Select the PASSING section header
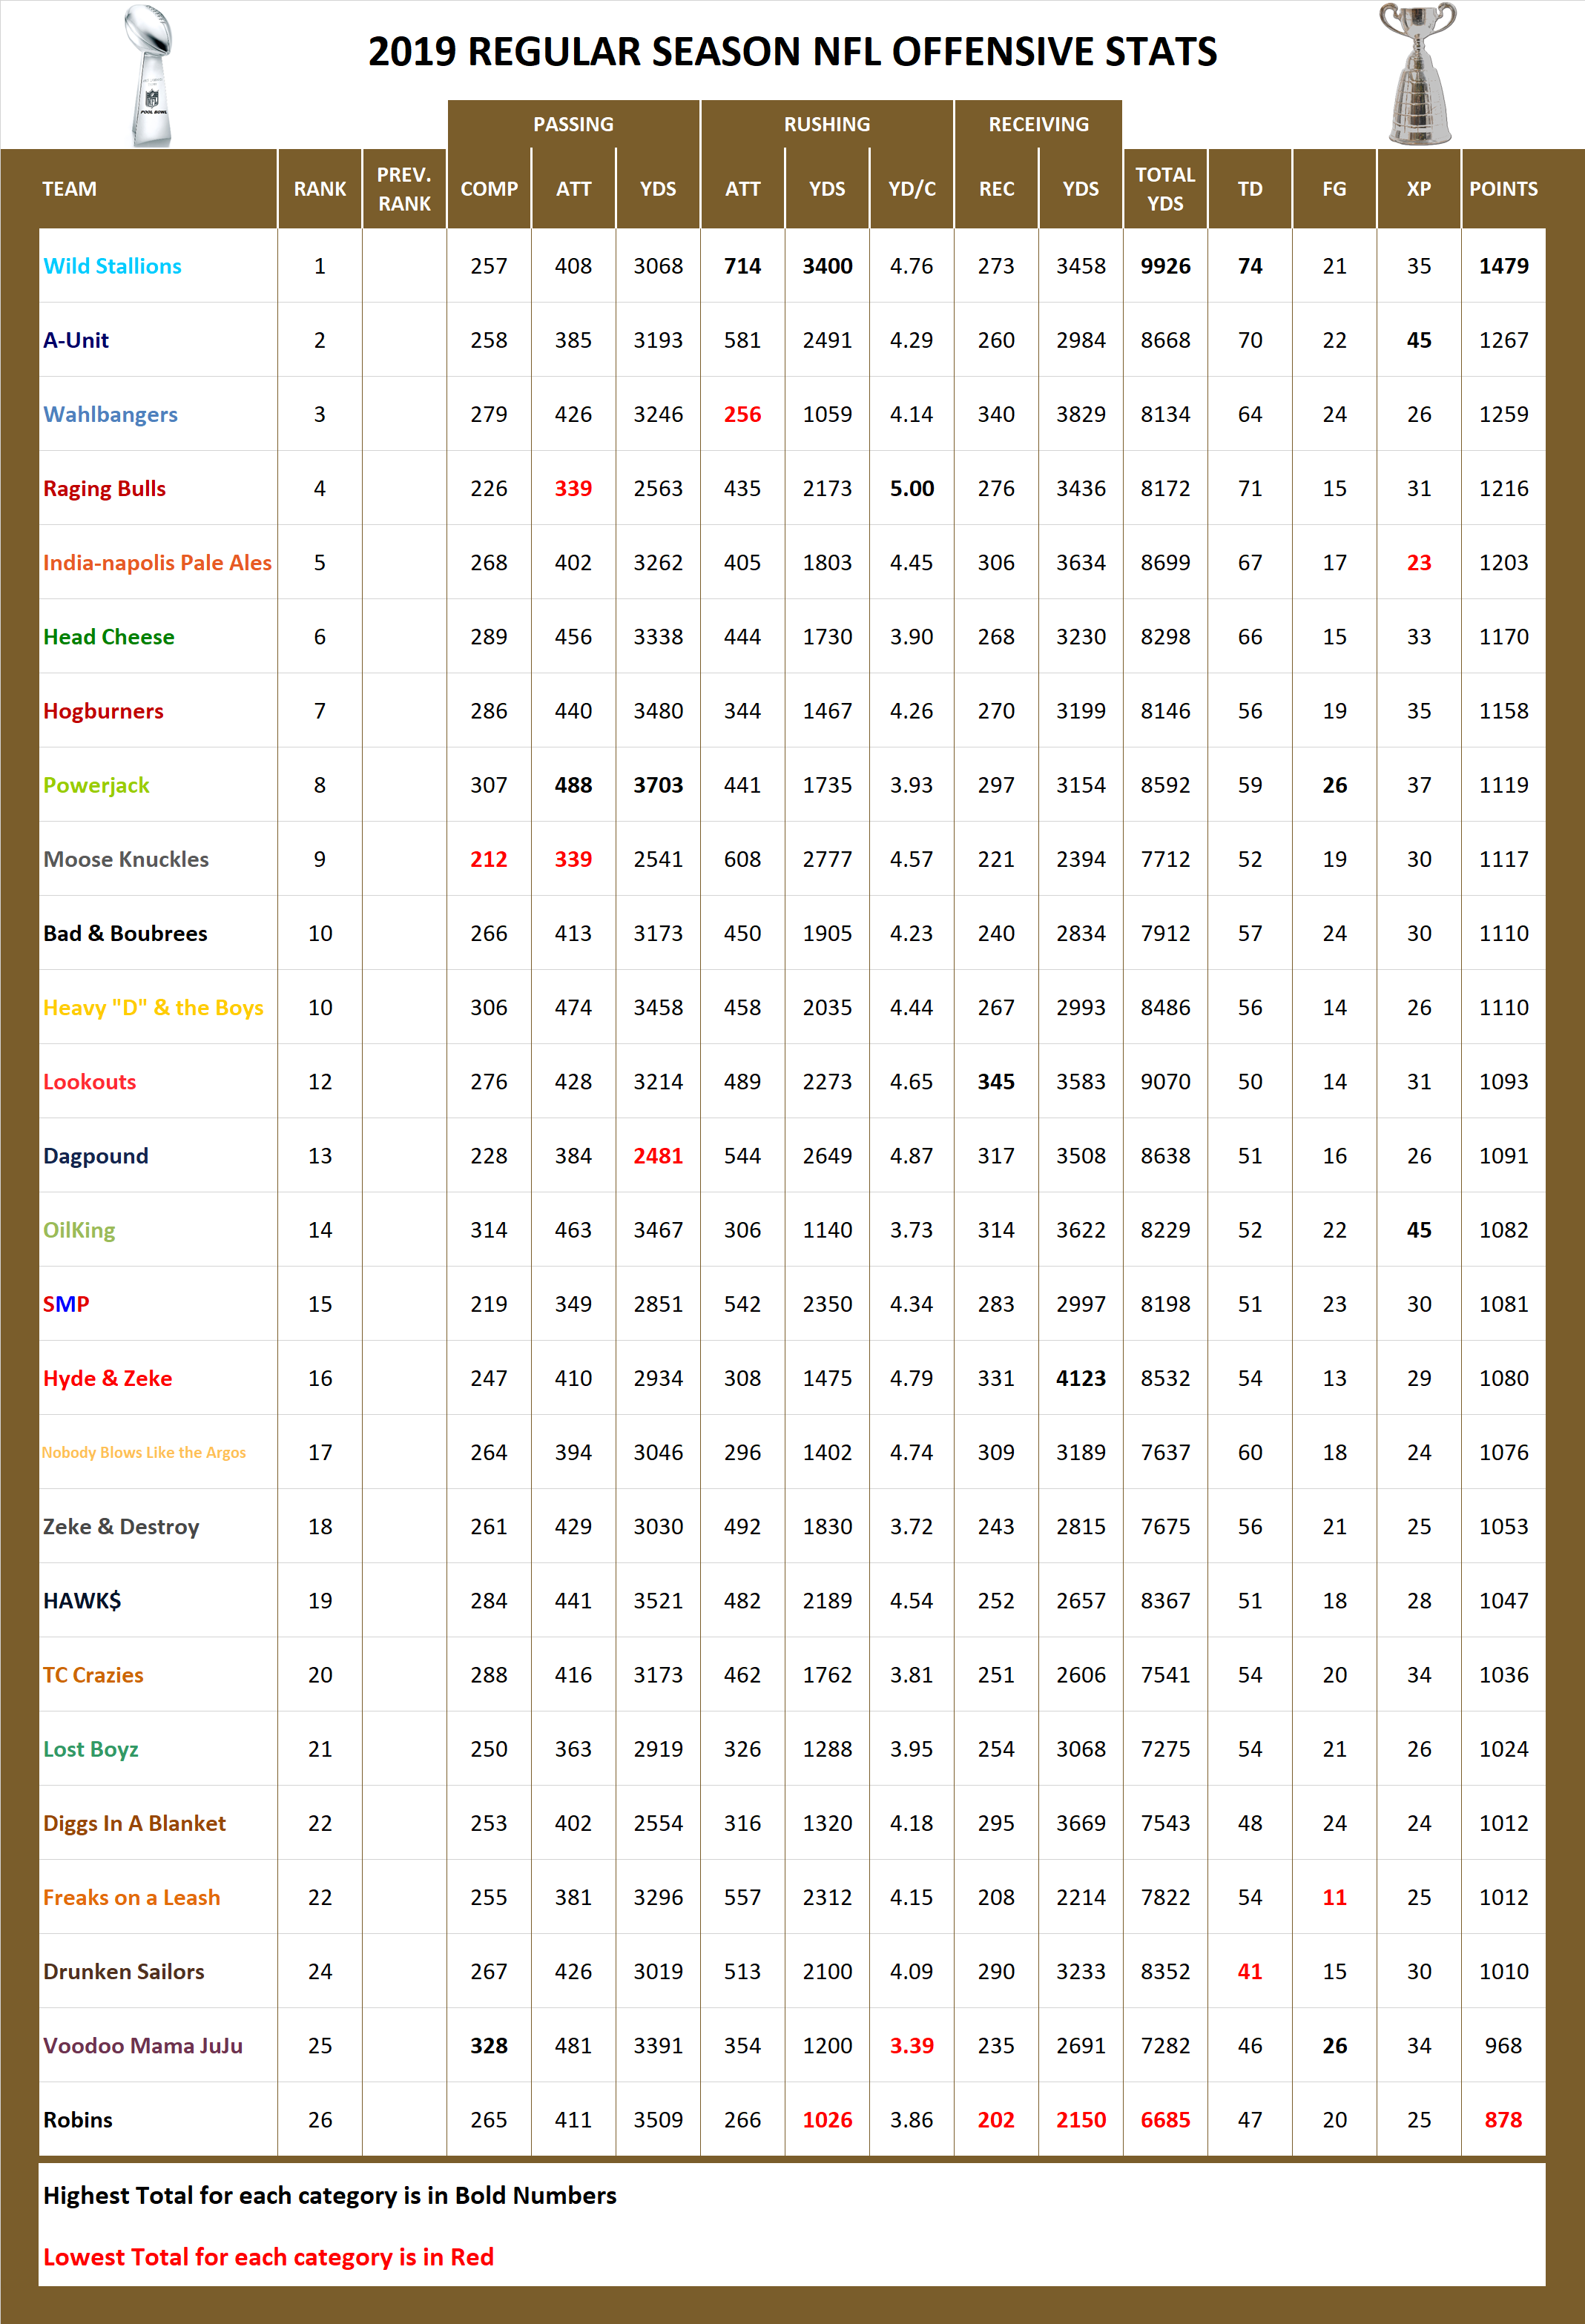Image resolution: width=1585 pixels, height=2324 pixels. [x=573, y=124]
